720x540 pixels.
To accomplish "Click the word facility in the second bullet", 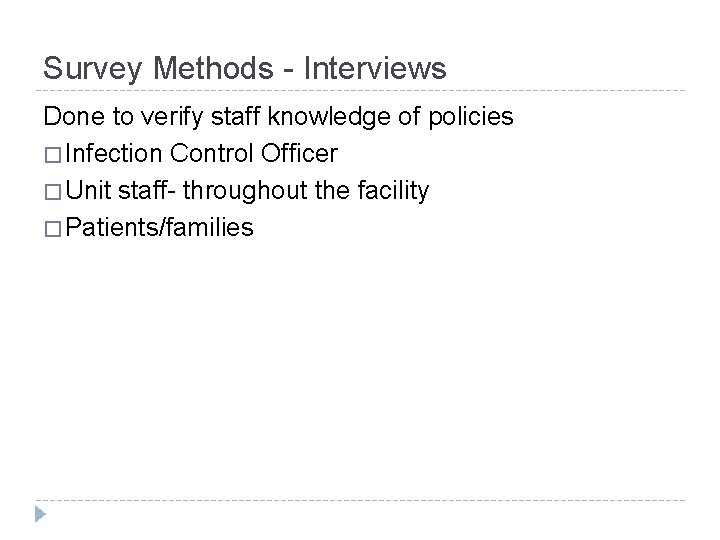I will click(x=394, y=191).
